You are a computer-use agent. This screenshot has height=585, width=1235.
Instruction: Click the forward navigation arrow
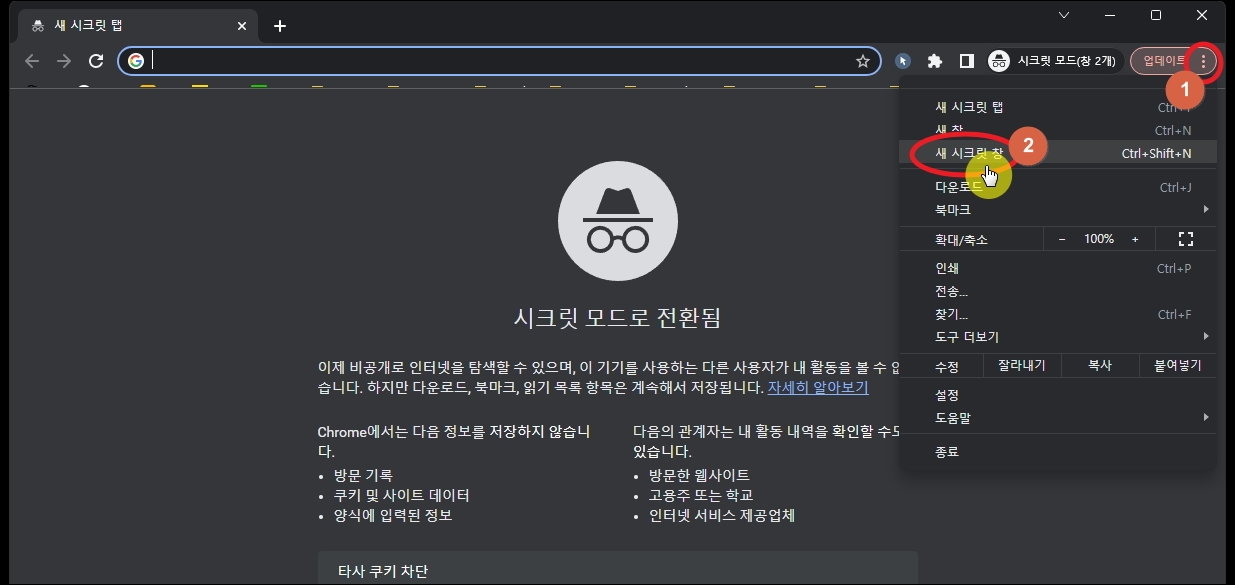coord(64,61)
